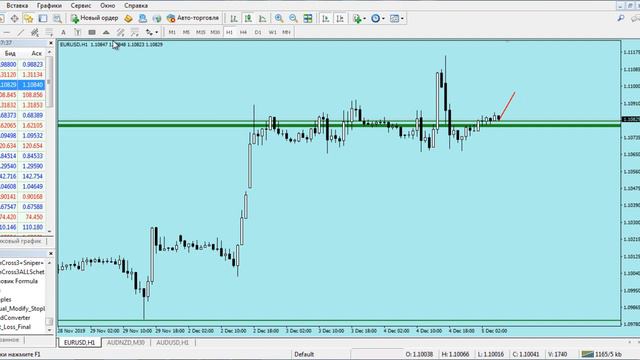The width and height of the screenshot is (640, 360).
Task: Select M1 timeframe
Action: (172, 32)
